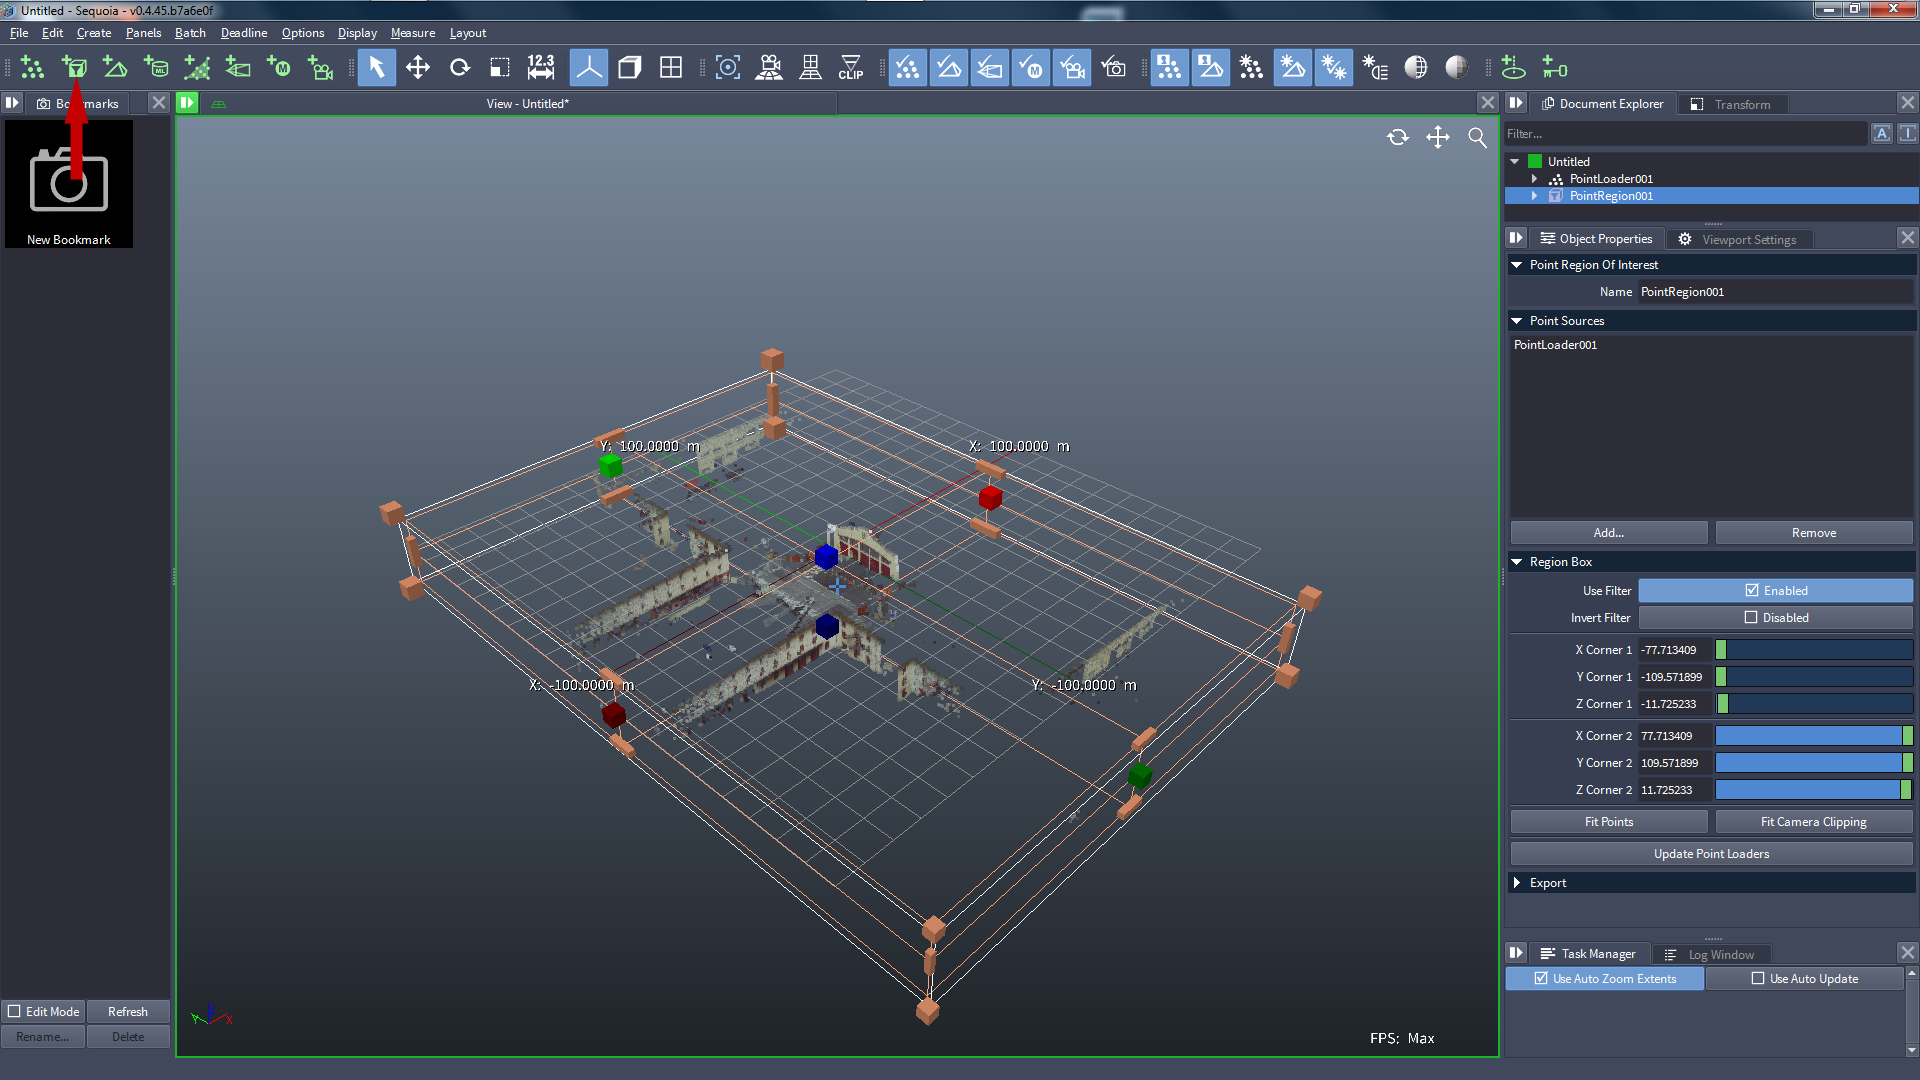Open the Measure menu
This screenshot has width=1920, height=1080.
[x=410, y=33]
